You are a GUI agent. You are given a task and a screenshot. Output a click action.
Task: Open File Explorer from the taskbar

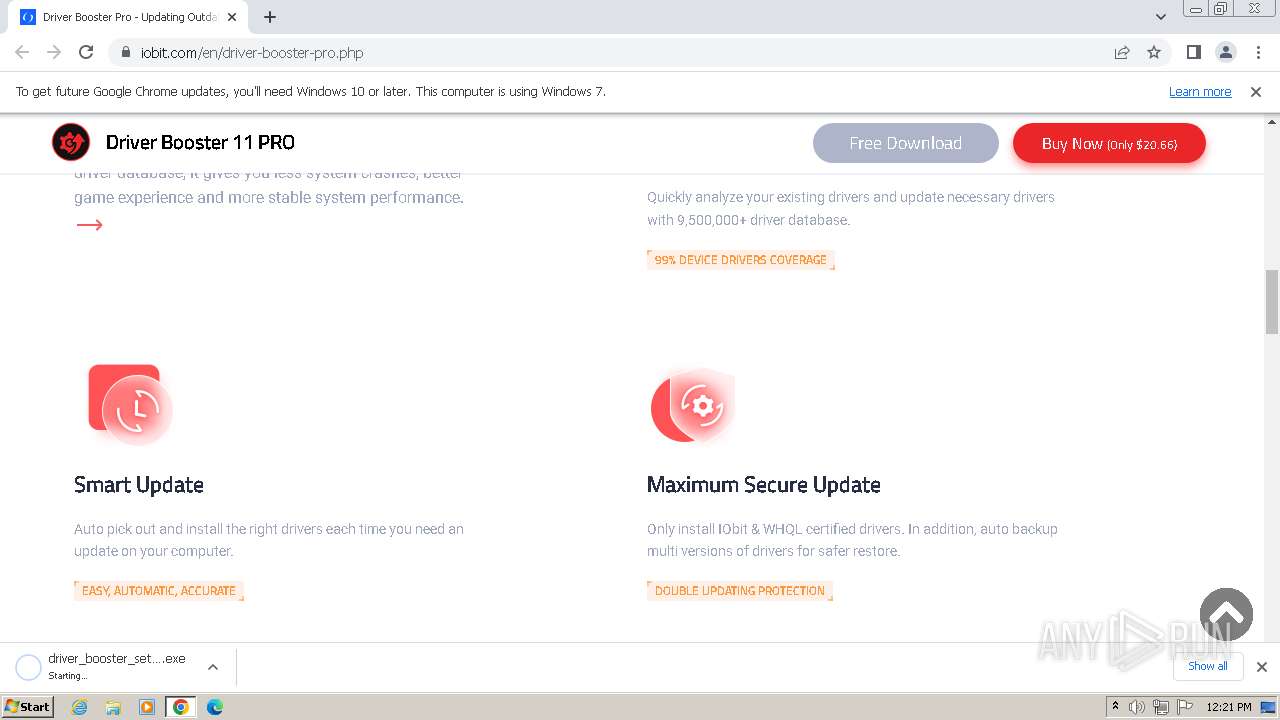(113, 707)
